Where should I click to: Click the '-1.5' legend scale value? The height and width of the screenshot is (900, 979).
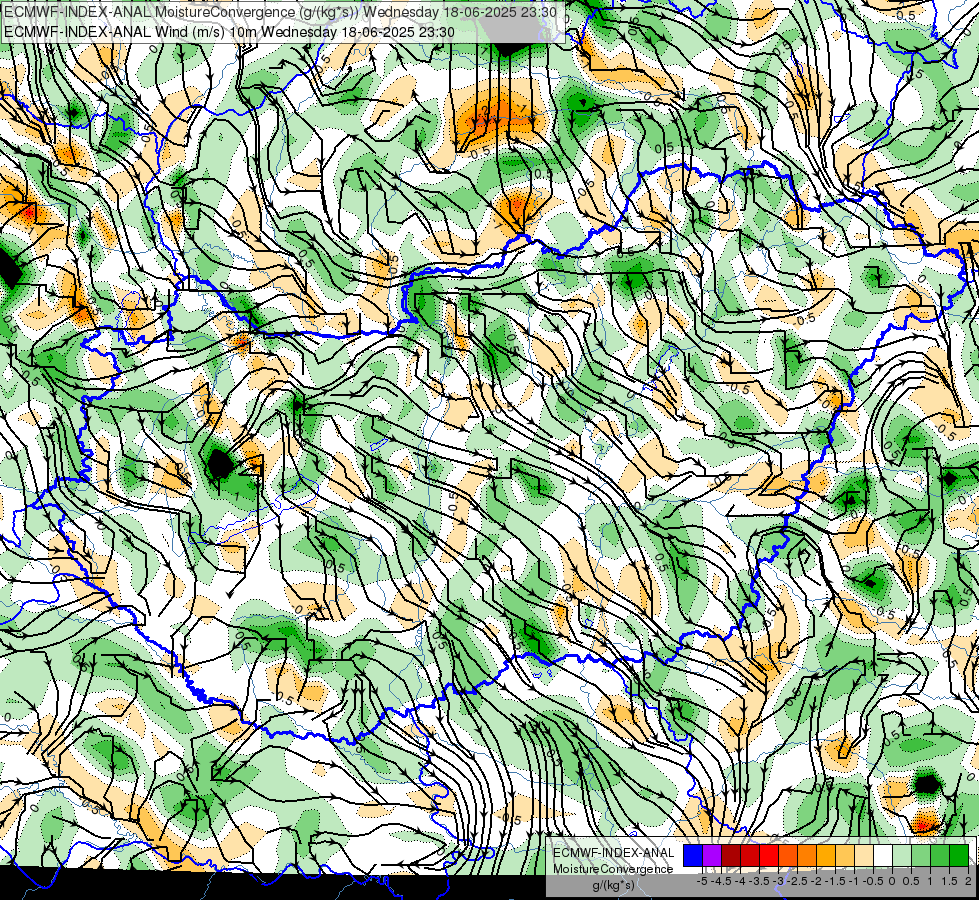[x=835, y=881]
